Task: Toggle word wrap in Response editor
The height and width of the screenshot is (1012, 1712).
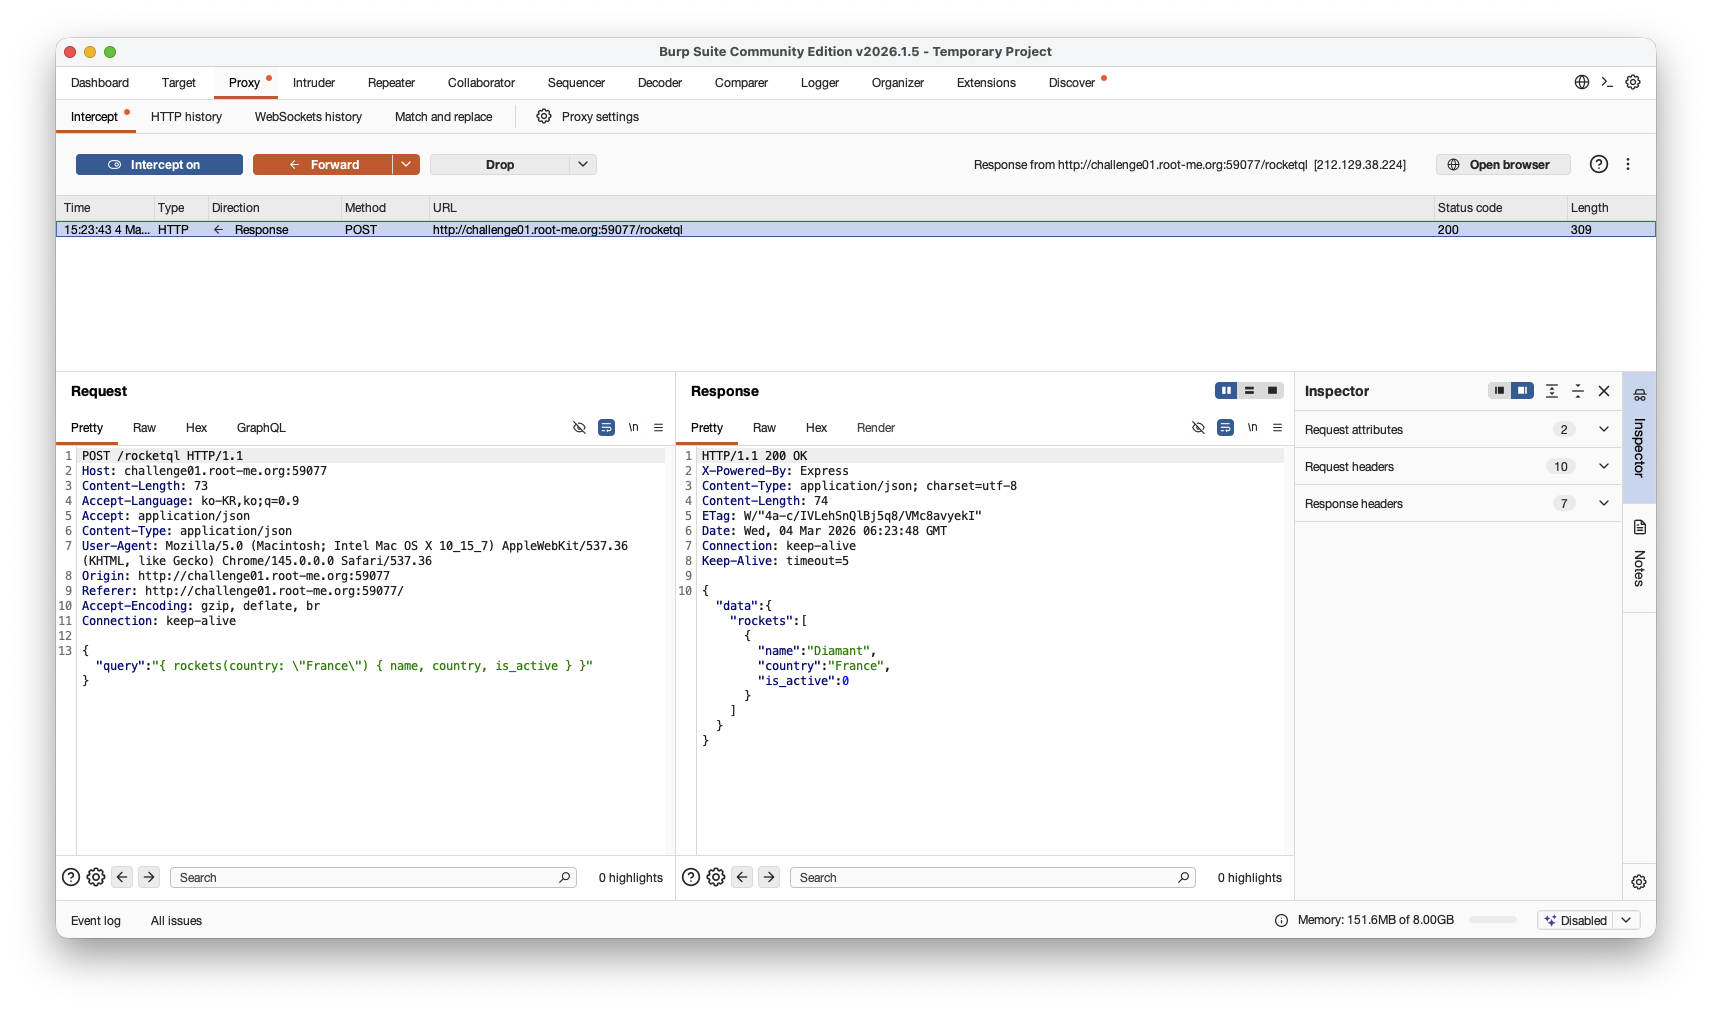Action: (1225, 427)
